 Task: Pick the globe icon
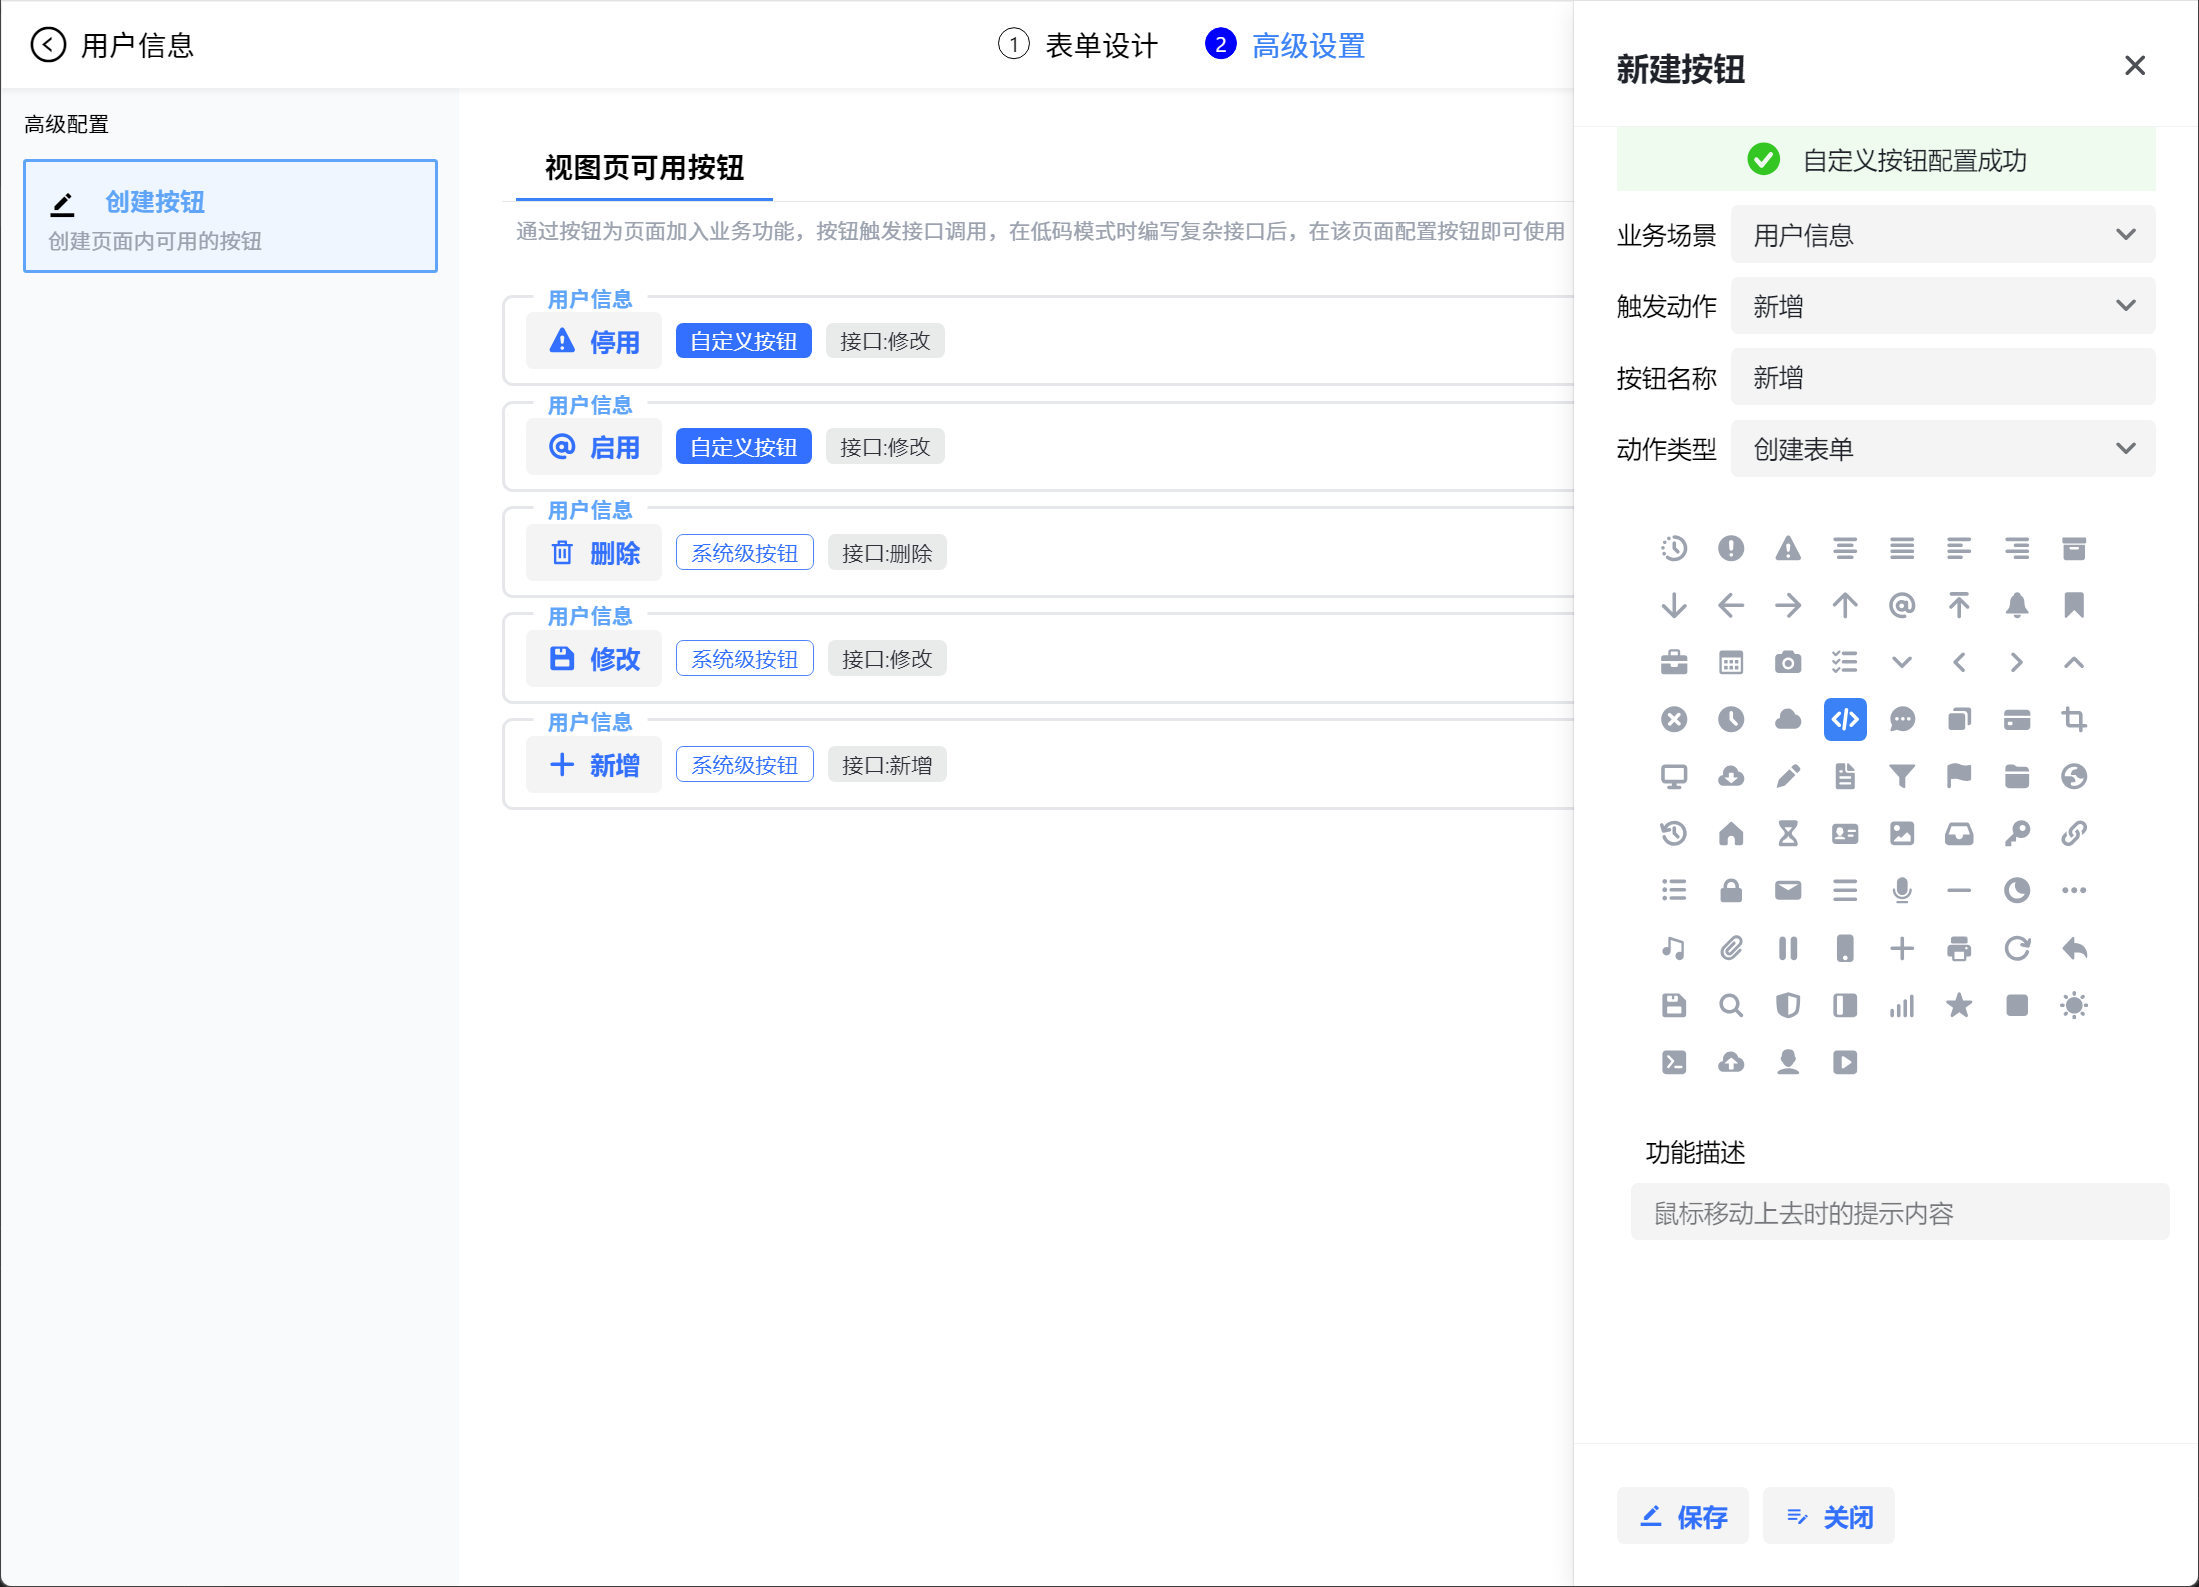(x=2074, y=777)
